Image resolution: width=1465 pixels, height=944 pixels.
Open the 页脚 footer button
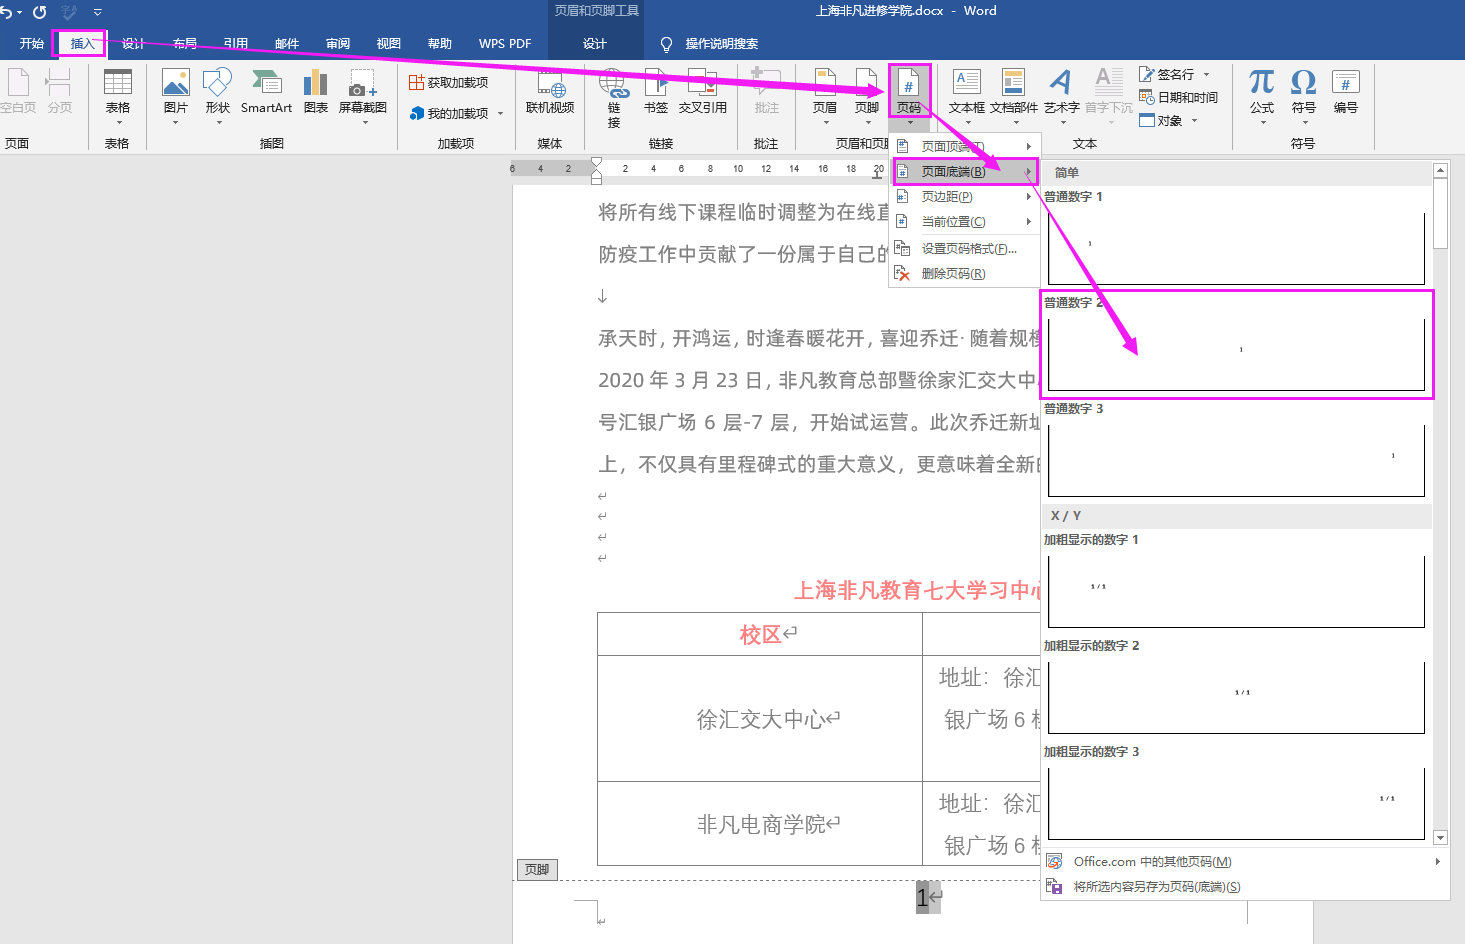click(867, 96)
